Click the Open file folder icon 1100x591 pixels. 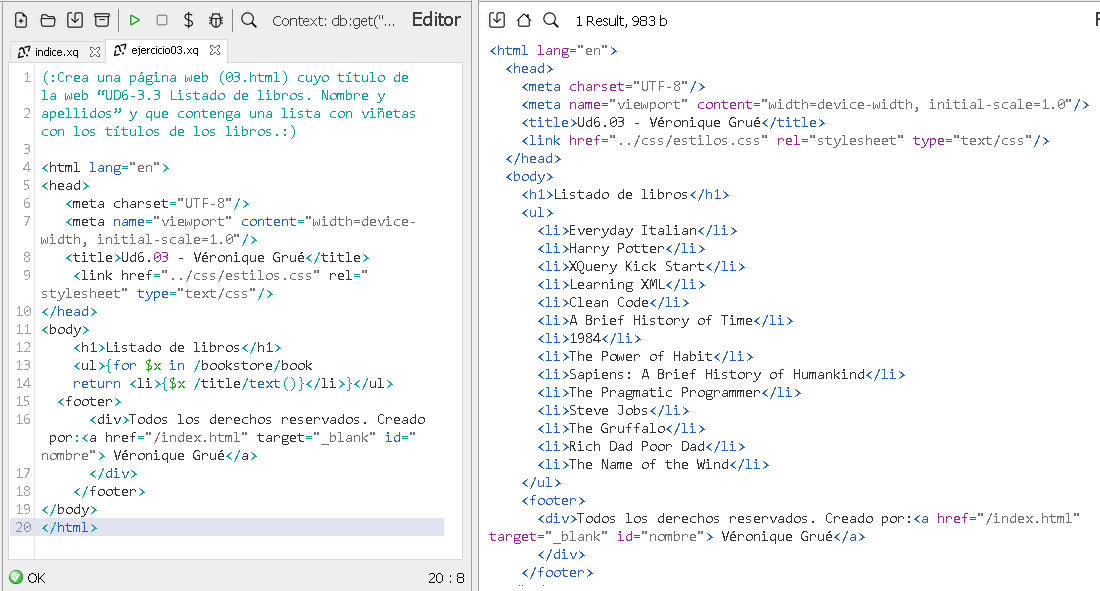click(48, 20)
